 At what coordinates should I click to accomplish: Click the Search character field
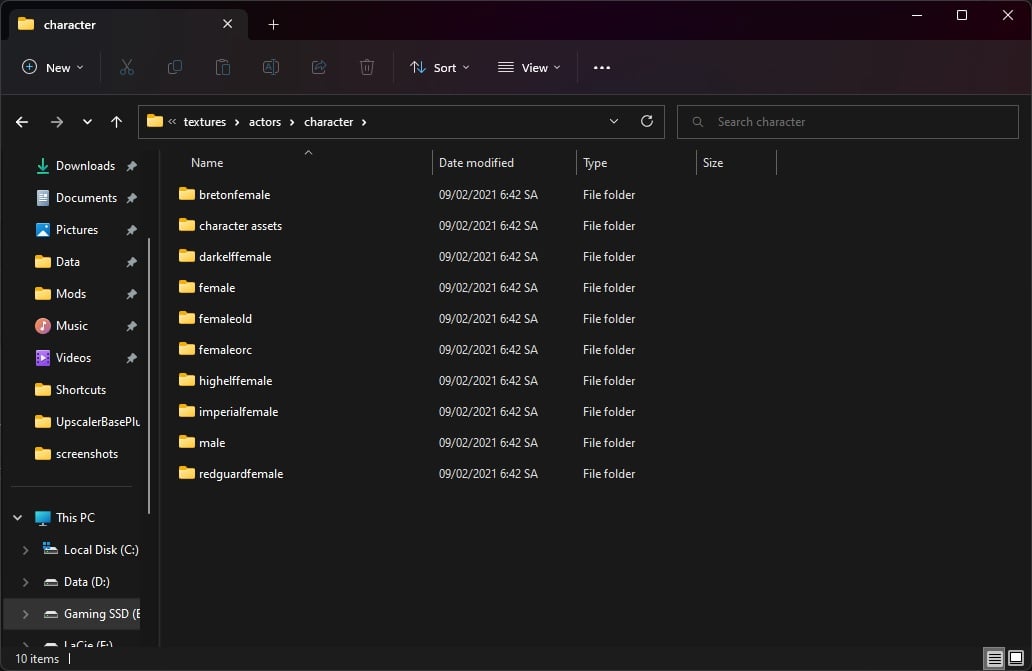point(848,122)
